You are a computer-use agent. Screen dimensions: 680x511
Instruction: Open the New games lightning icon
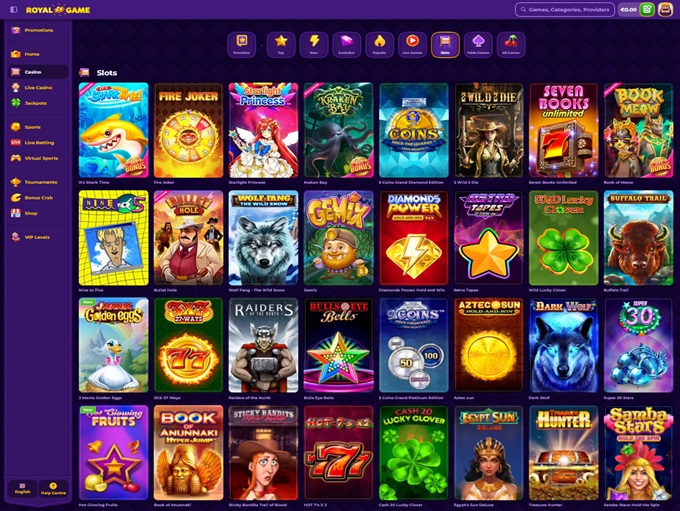click(314, 45)
